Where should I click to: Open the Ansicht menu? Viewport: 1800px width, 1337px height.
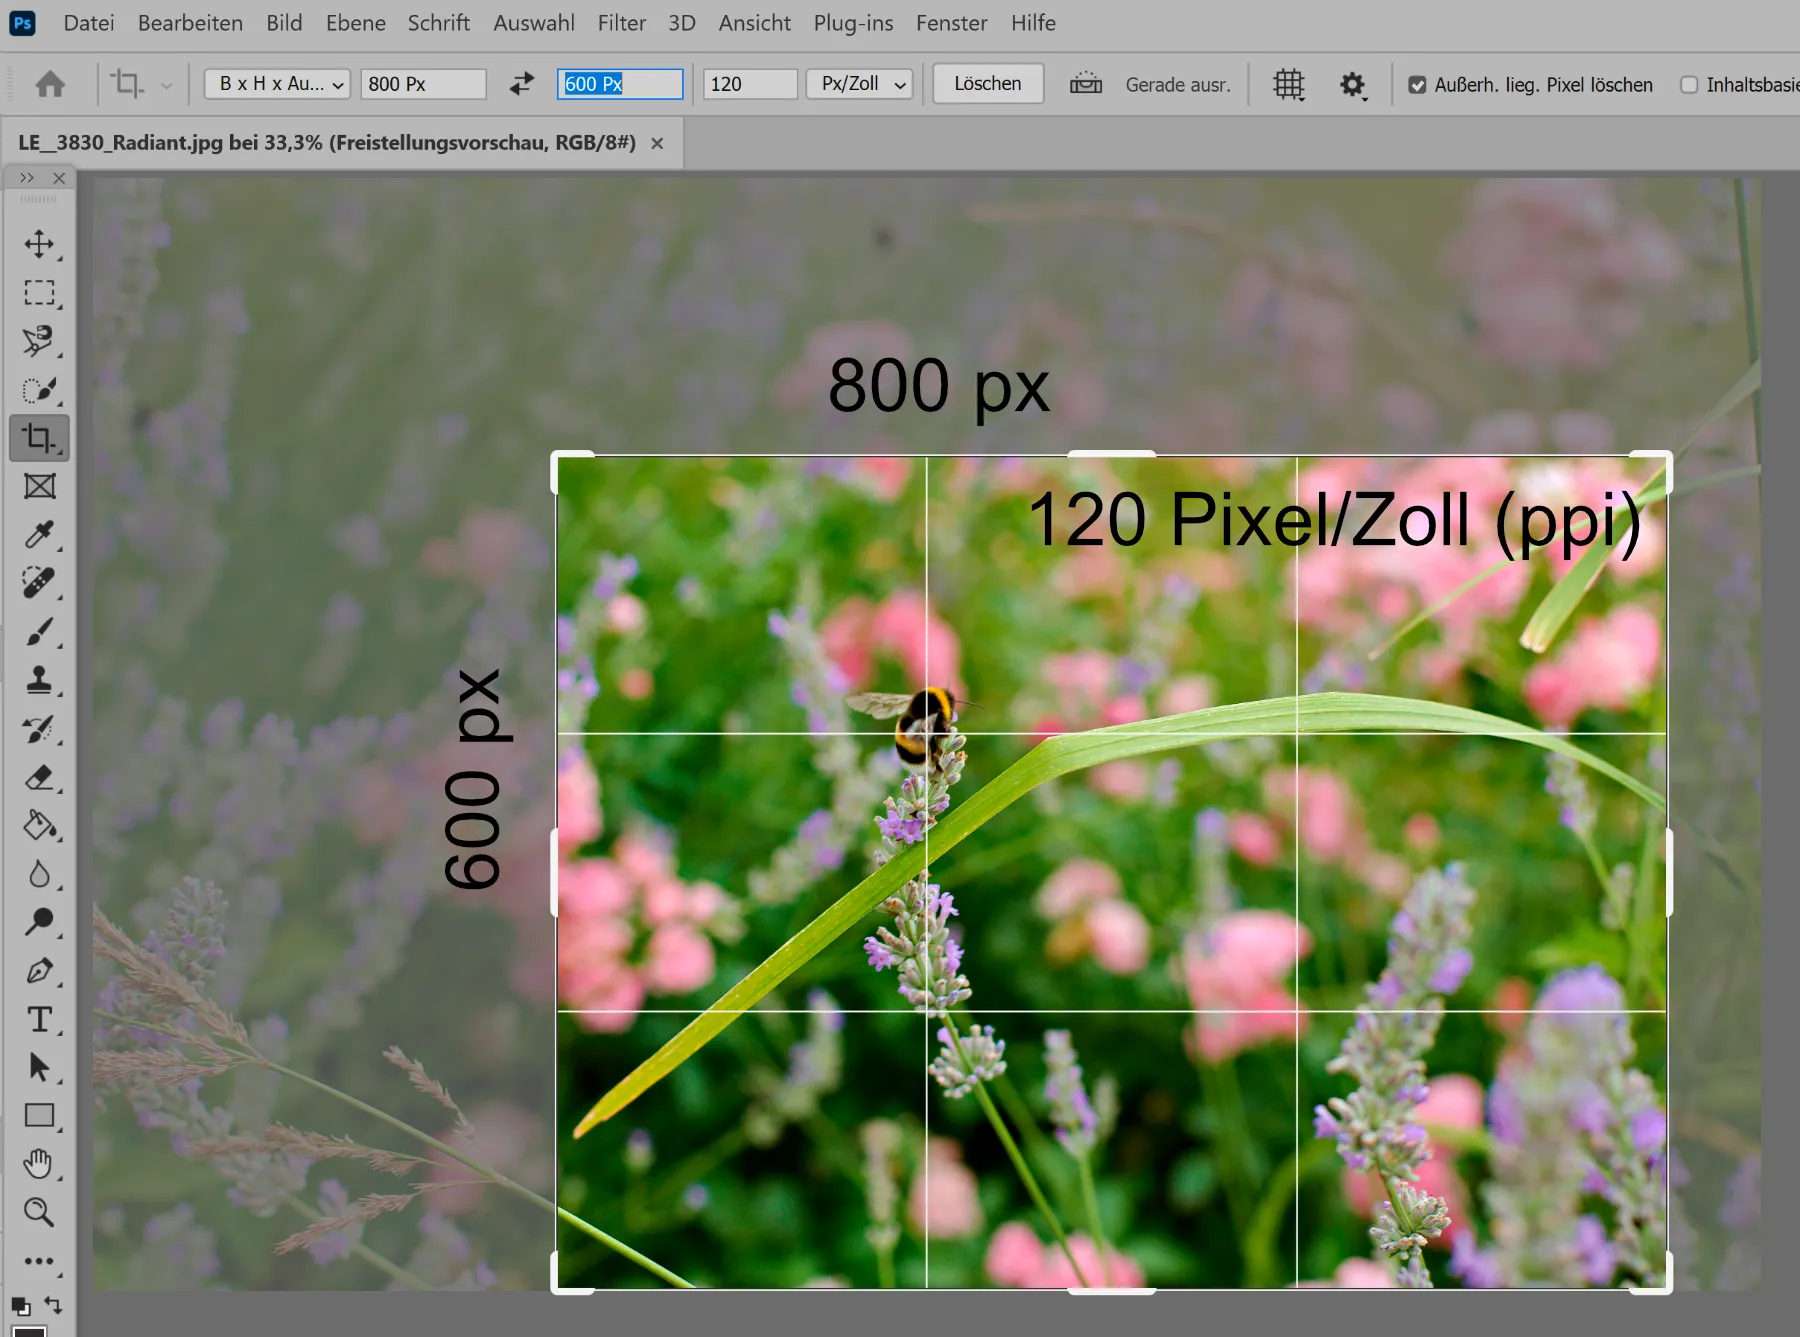[x=755, y=23]
